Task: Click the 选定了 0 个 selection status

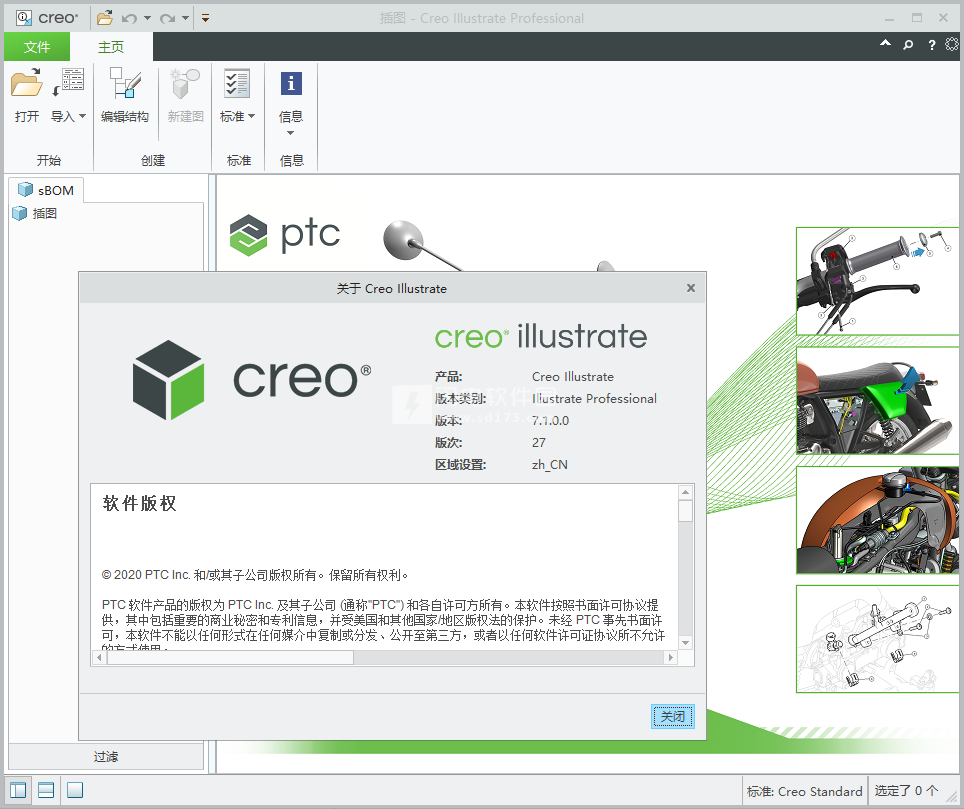Action: click(x=906, y=791)
